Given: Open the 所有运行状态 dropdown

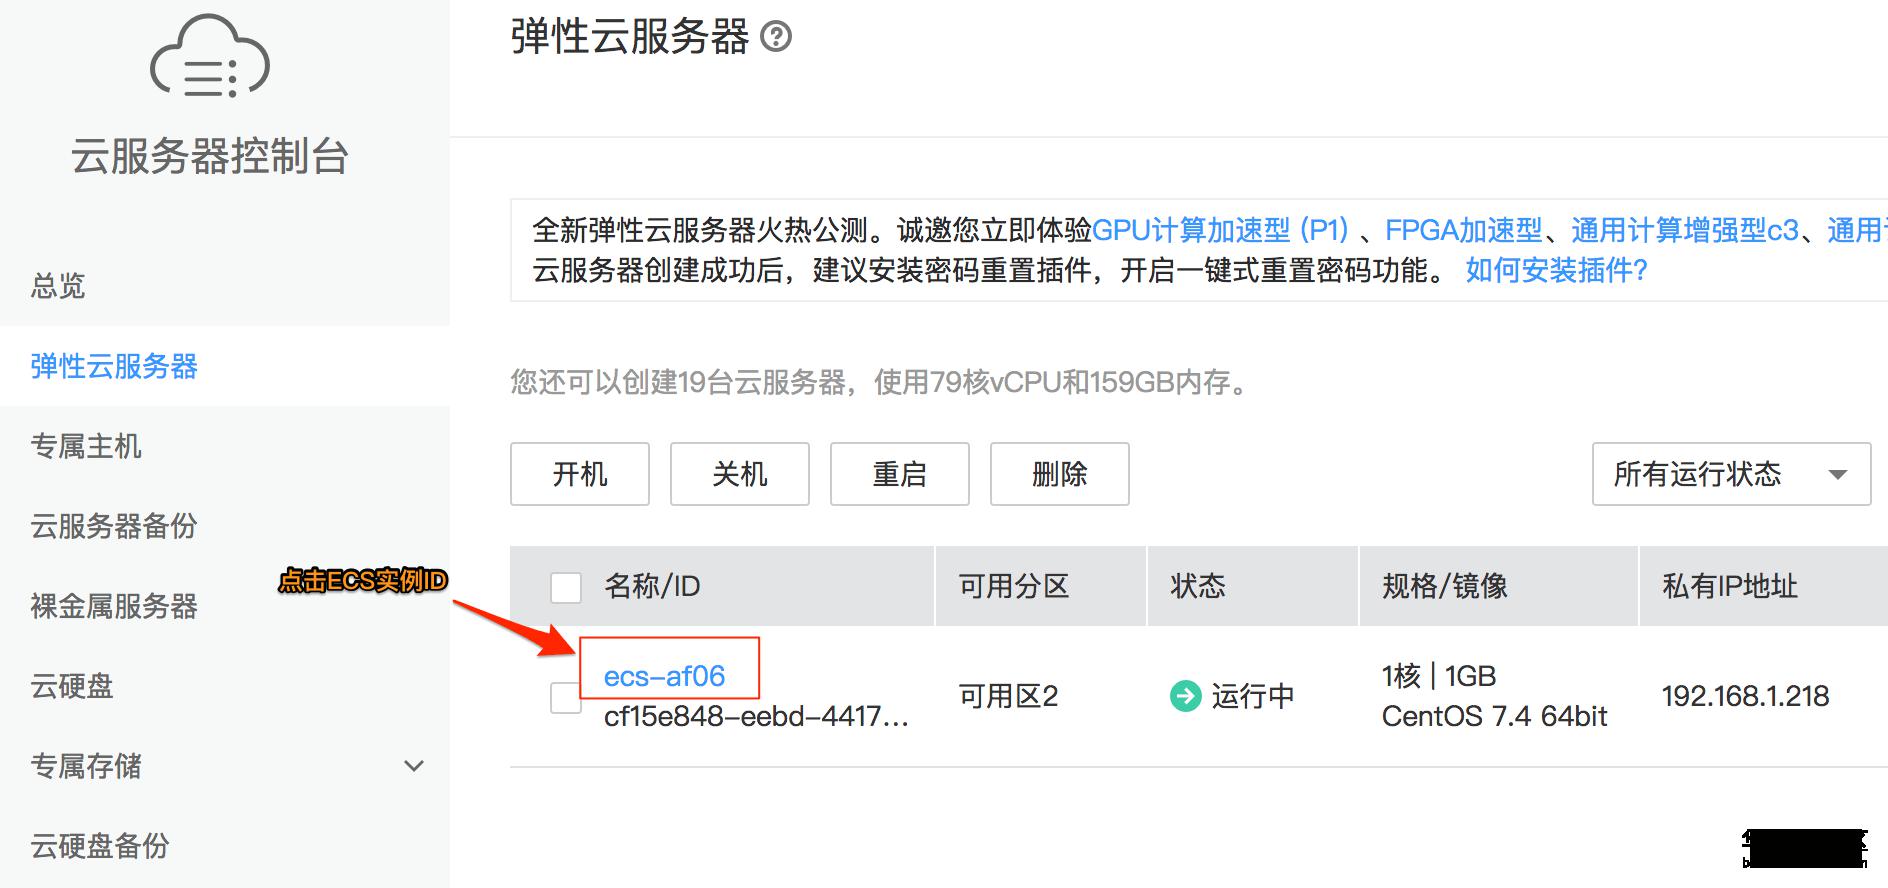Looking at the screenshot, I should click(x=1731, y=474).
